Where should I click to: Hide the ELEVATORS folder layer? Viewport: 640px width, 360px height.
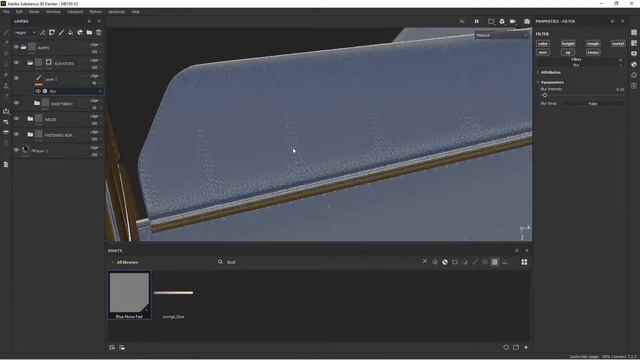pos(16,63)
